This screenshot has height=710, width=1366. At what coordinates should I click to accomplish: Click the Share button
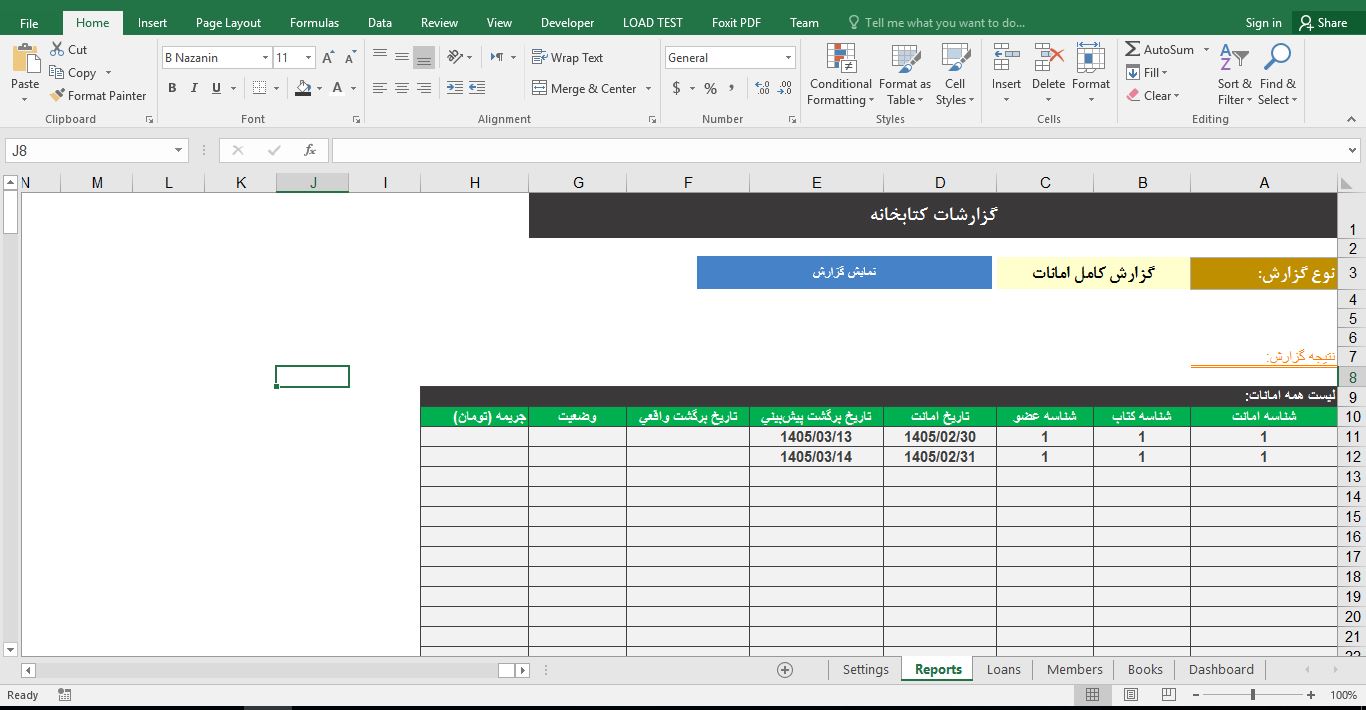(x=1322, y=22)
